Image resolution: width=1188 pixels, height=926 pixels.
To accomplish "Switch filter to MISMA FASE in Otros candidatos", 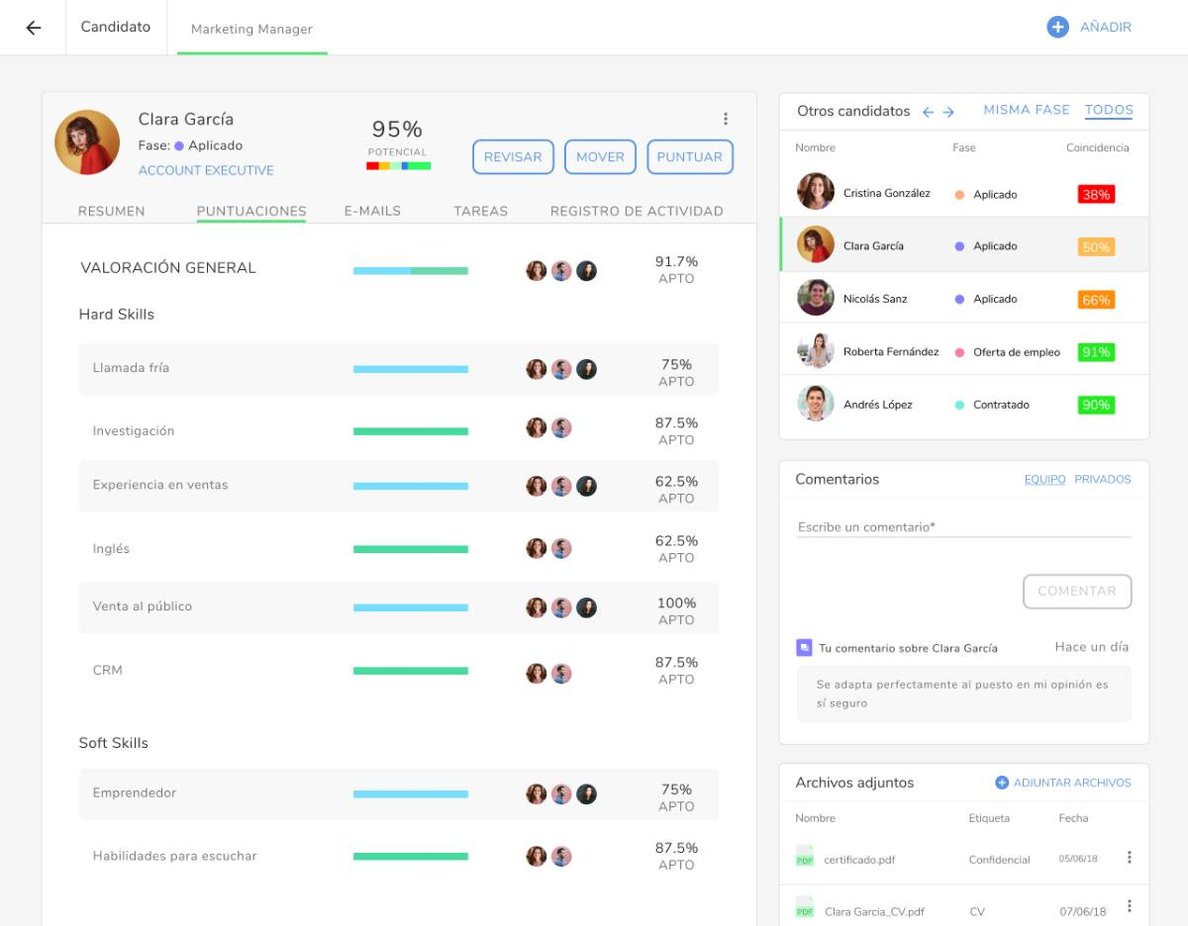I will (x=1026, y=110).
